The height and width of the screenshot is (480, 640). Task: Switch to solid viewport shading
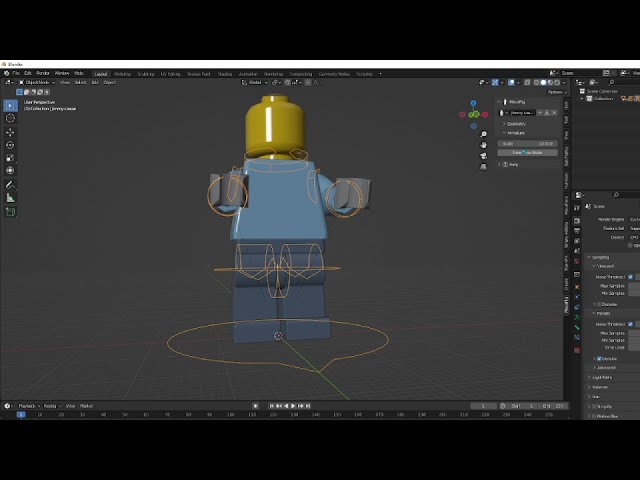coord(543,82)
